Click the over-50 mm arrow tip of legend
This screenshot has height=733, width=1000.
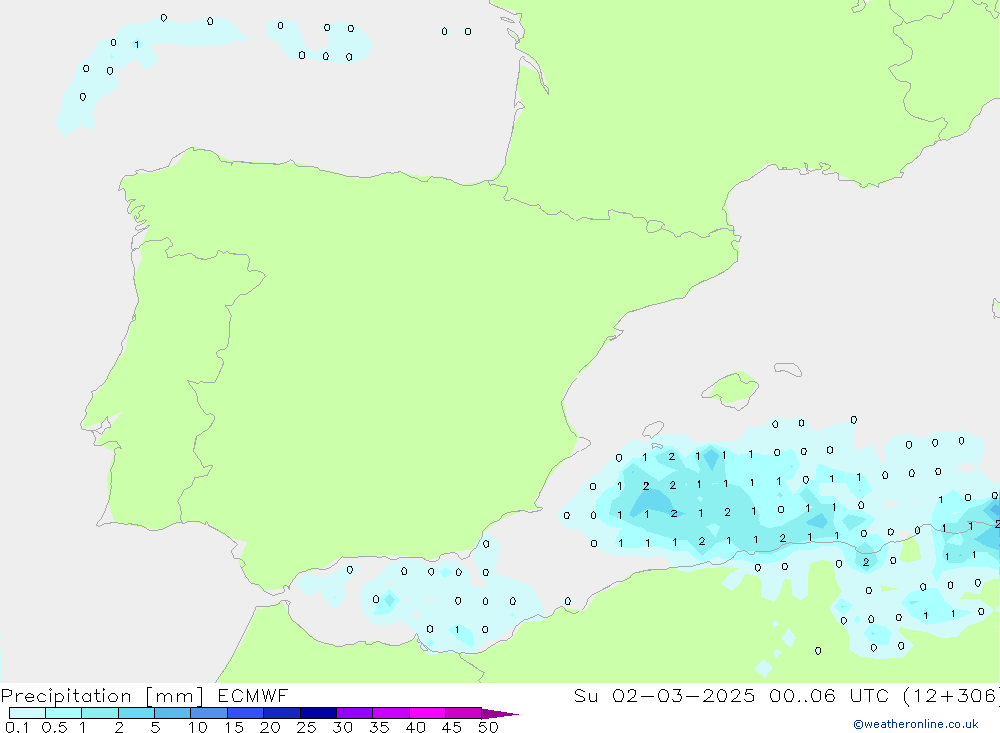click(501, 714)
